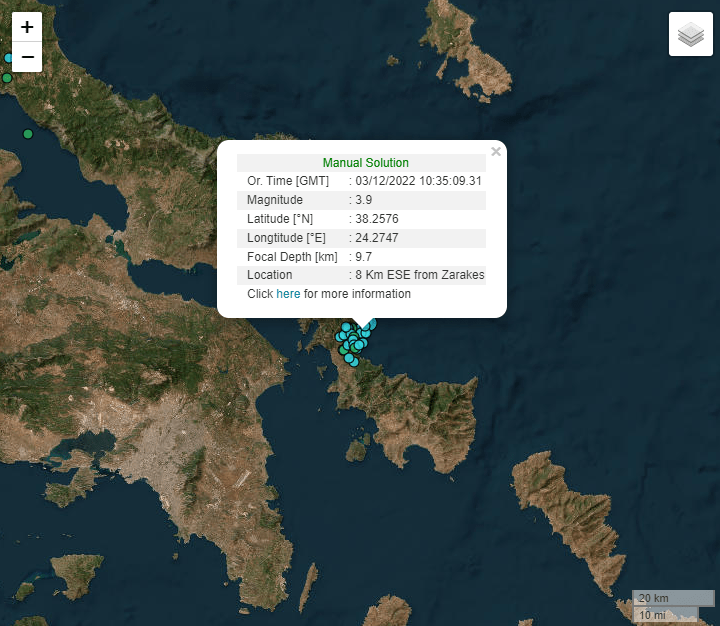
Task: Click the 10 mi scale bar
Action: click(x=656, y=614)
